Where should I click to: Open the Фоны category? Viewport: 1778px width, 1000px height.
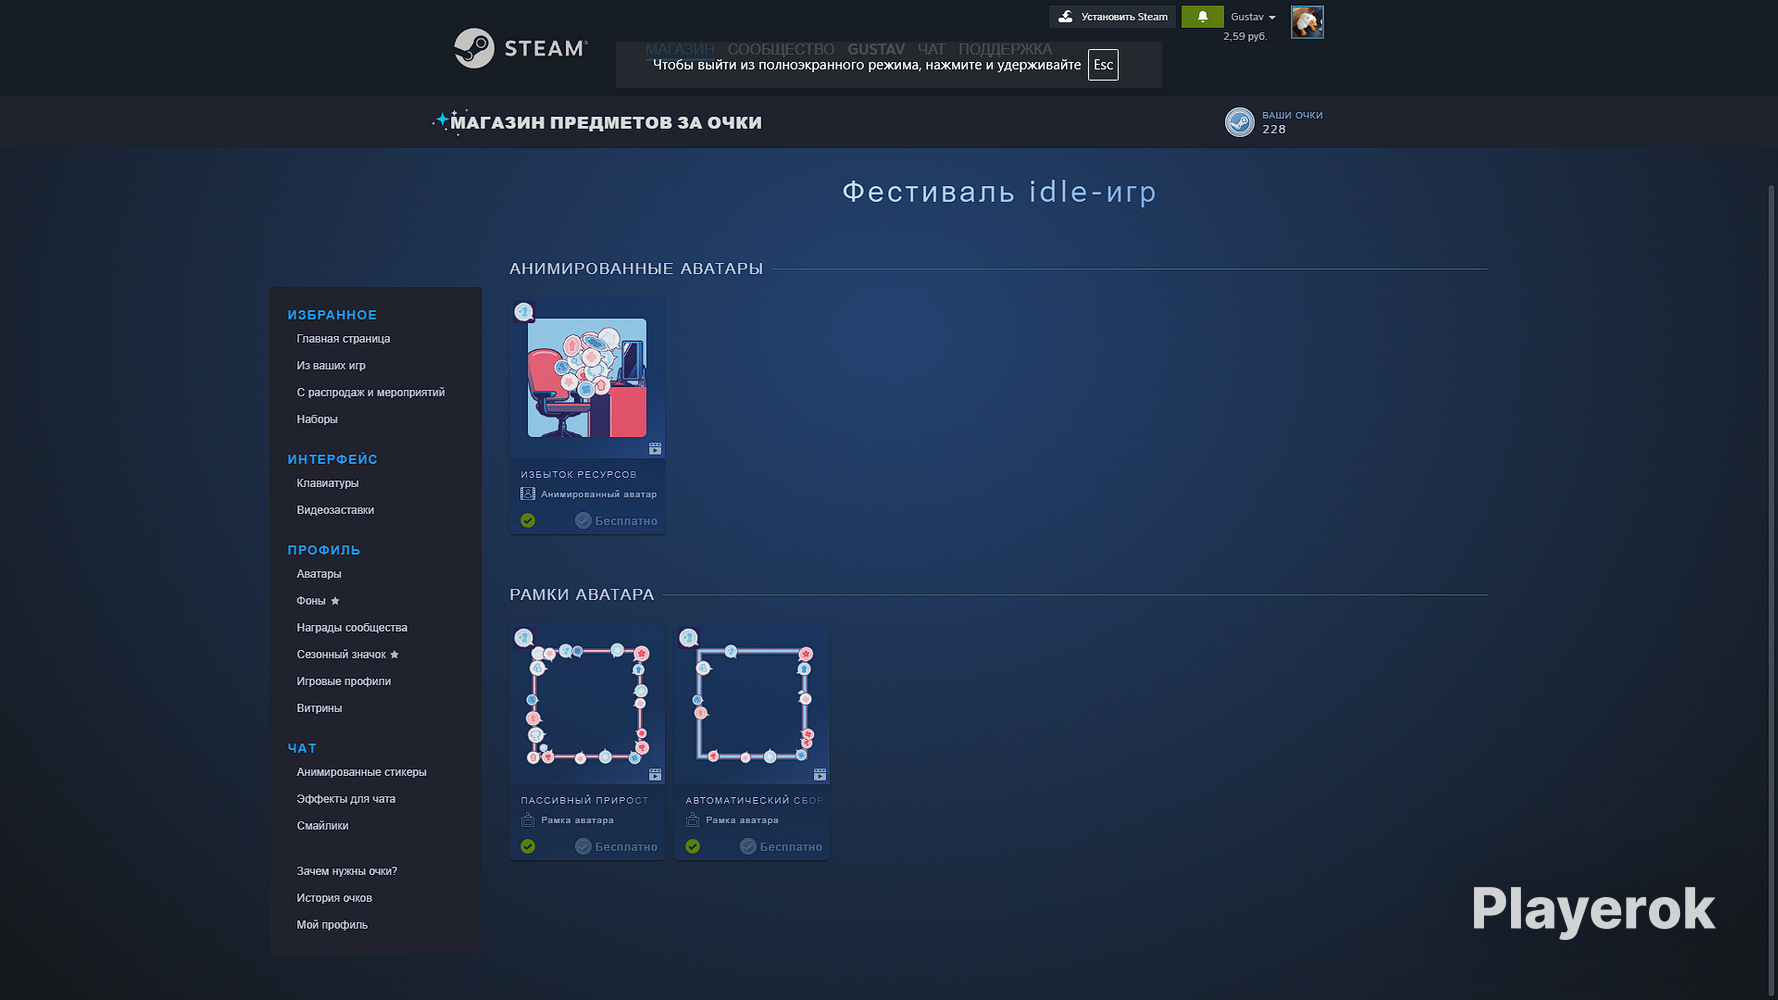(x=311, y=602)
